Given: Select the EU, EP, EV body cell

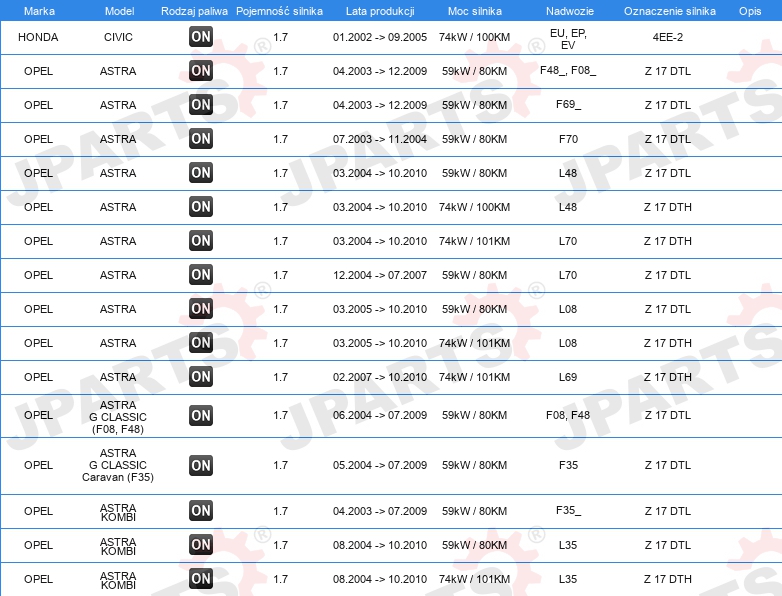Looking at the screenshot, I should 568,39.
